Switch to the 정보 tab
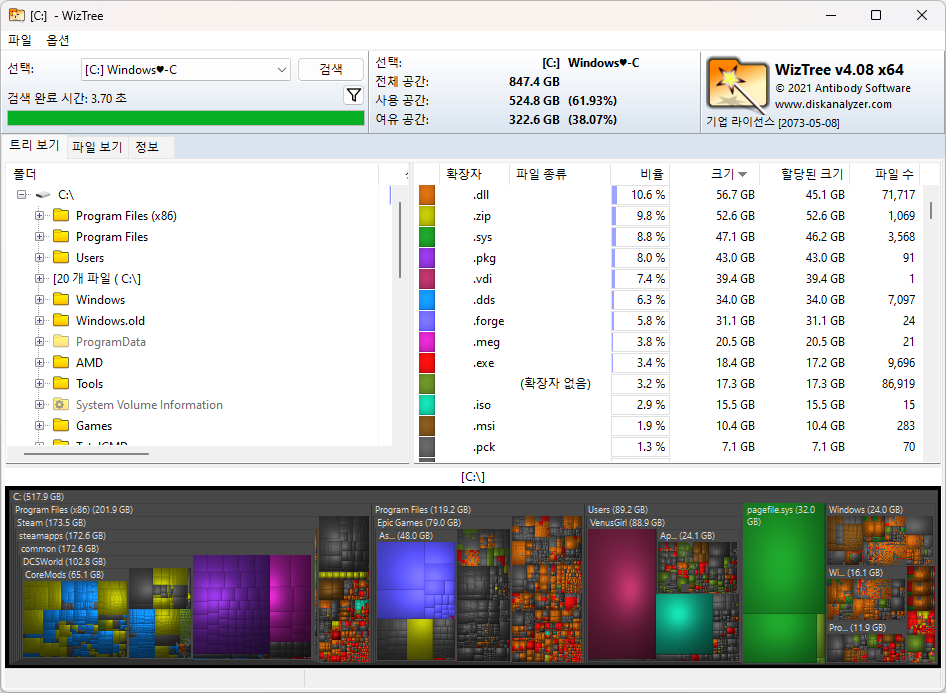Image resolution: width=946 pixels, height=693 pixels. [147, 147]
